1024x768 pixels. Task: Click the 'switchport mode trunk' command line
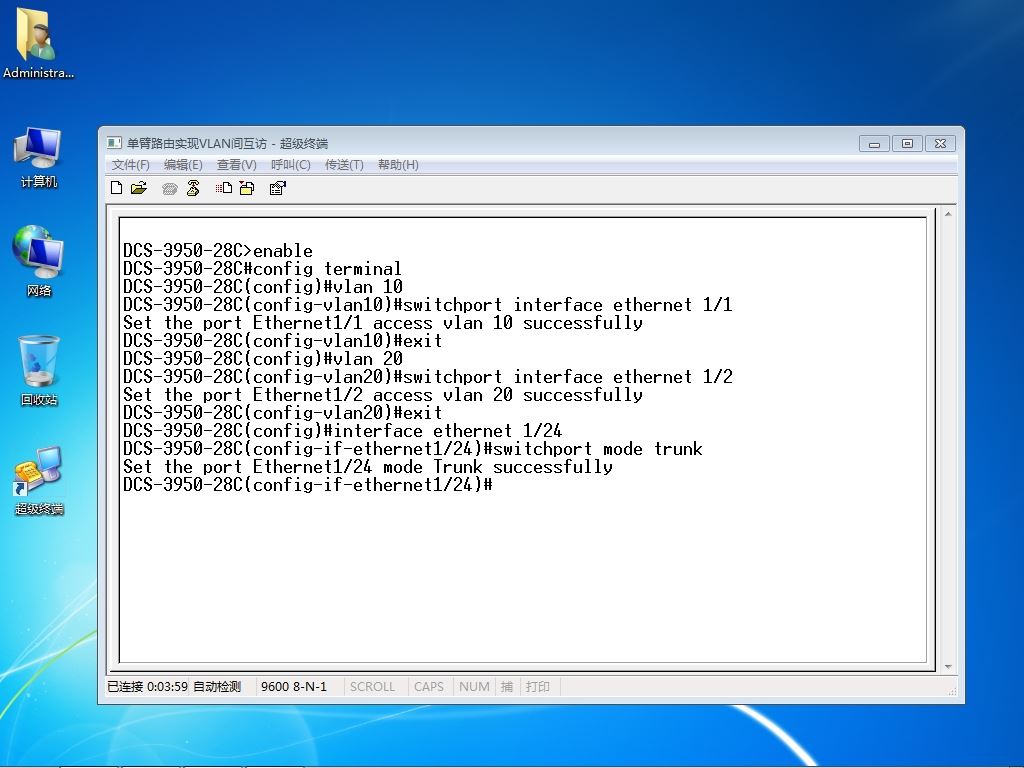click(x=413, y=449)
